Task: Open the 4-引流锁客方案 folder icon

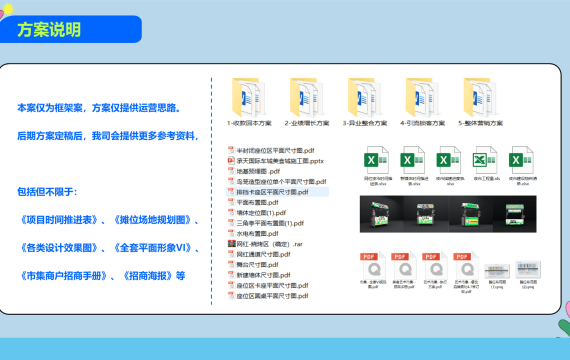Action: pos(422,97)
